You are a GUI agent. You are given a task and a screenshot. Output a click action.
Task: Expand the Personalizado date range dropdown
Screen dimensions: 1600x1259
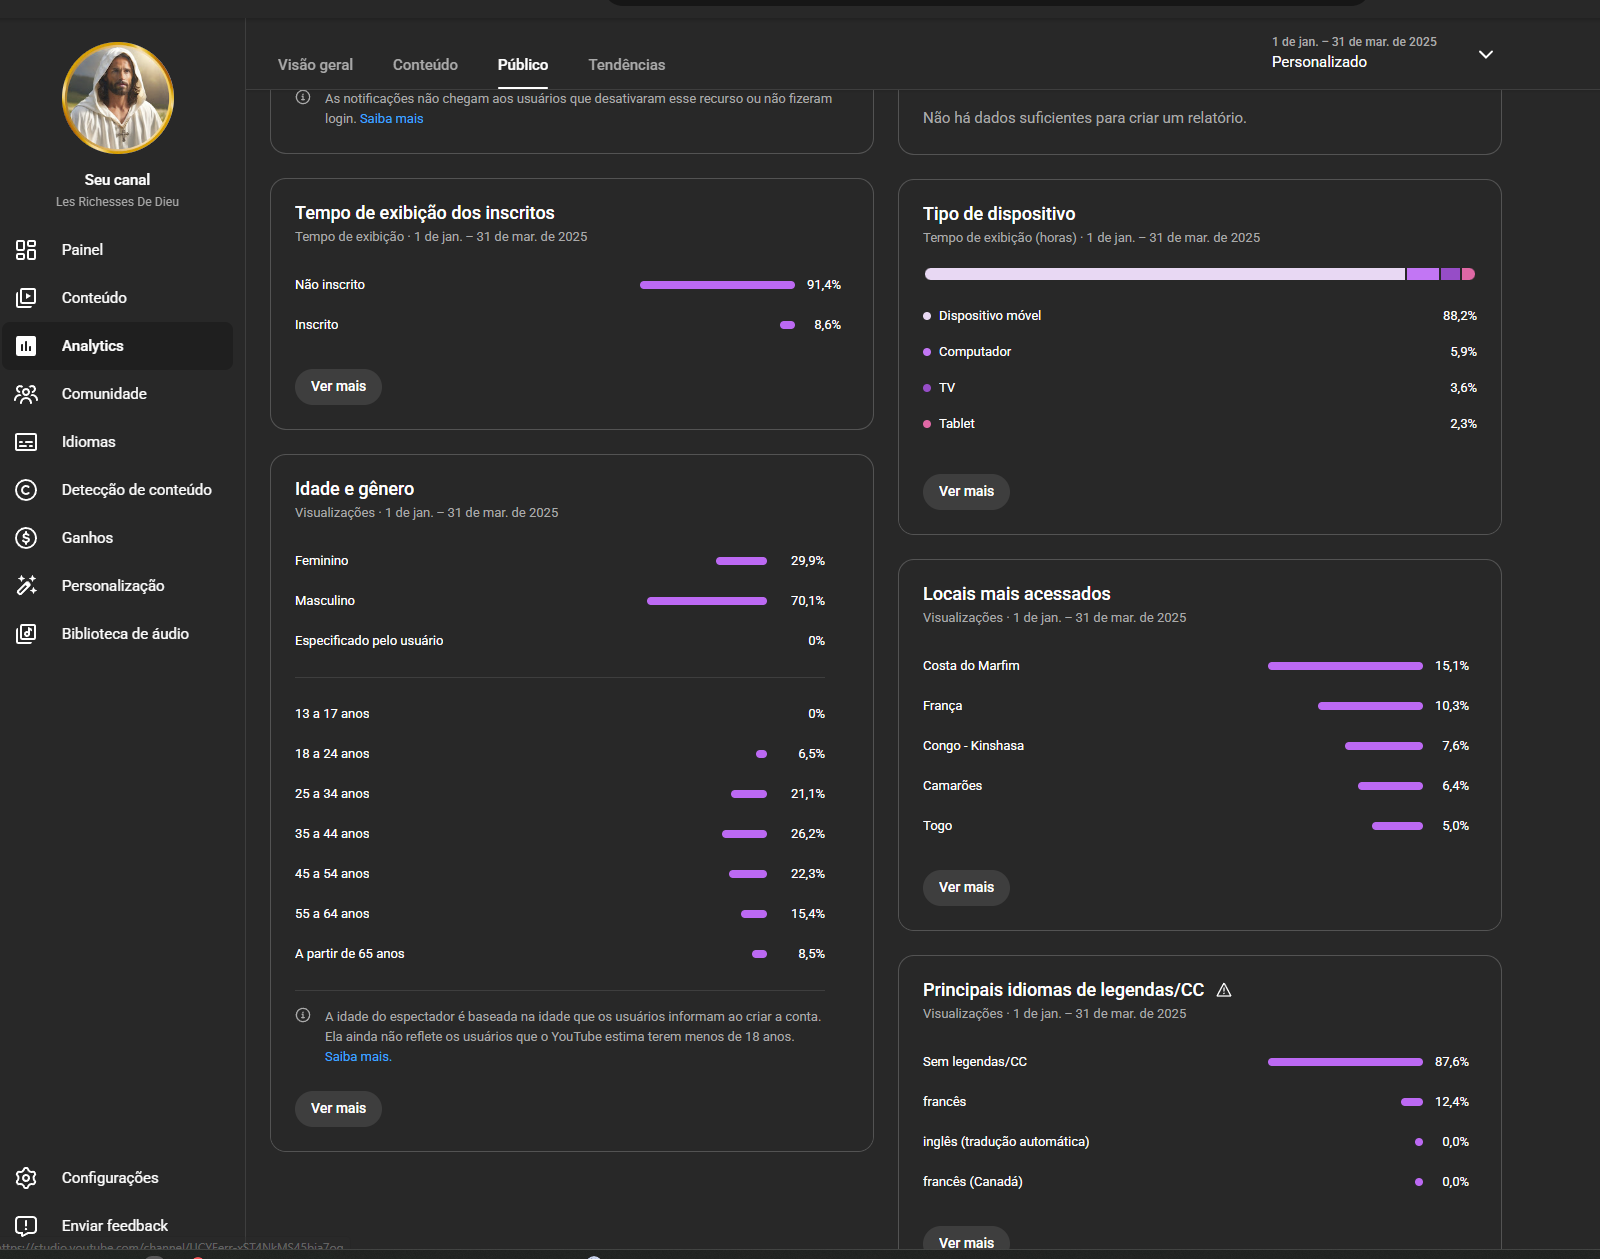coord(1485,54)
